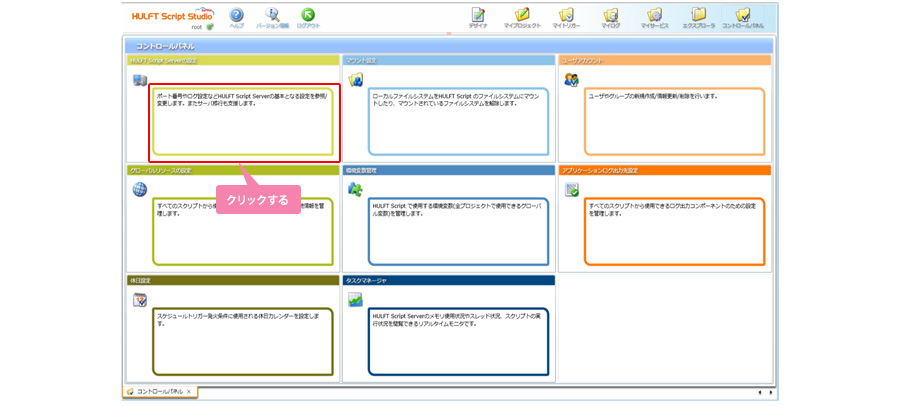Click the HULFT Script Server settings icon
This screenshot has width=900, height=406.
(140, 80)
